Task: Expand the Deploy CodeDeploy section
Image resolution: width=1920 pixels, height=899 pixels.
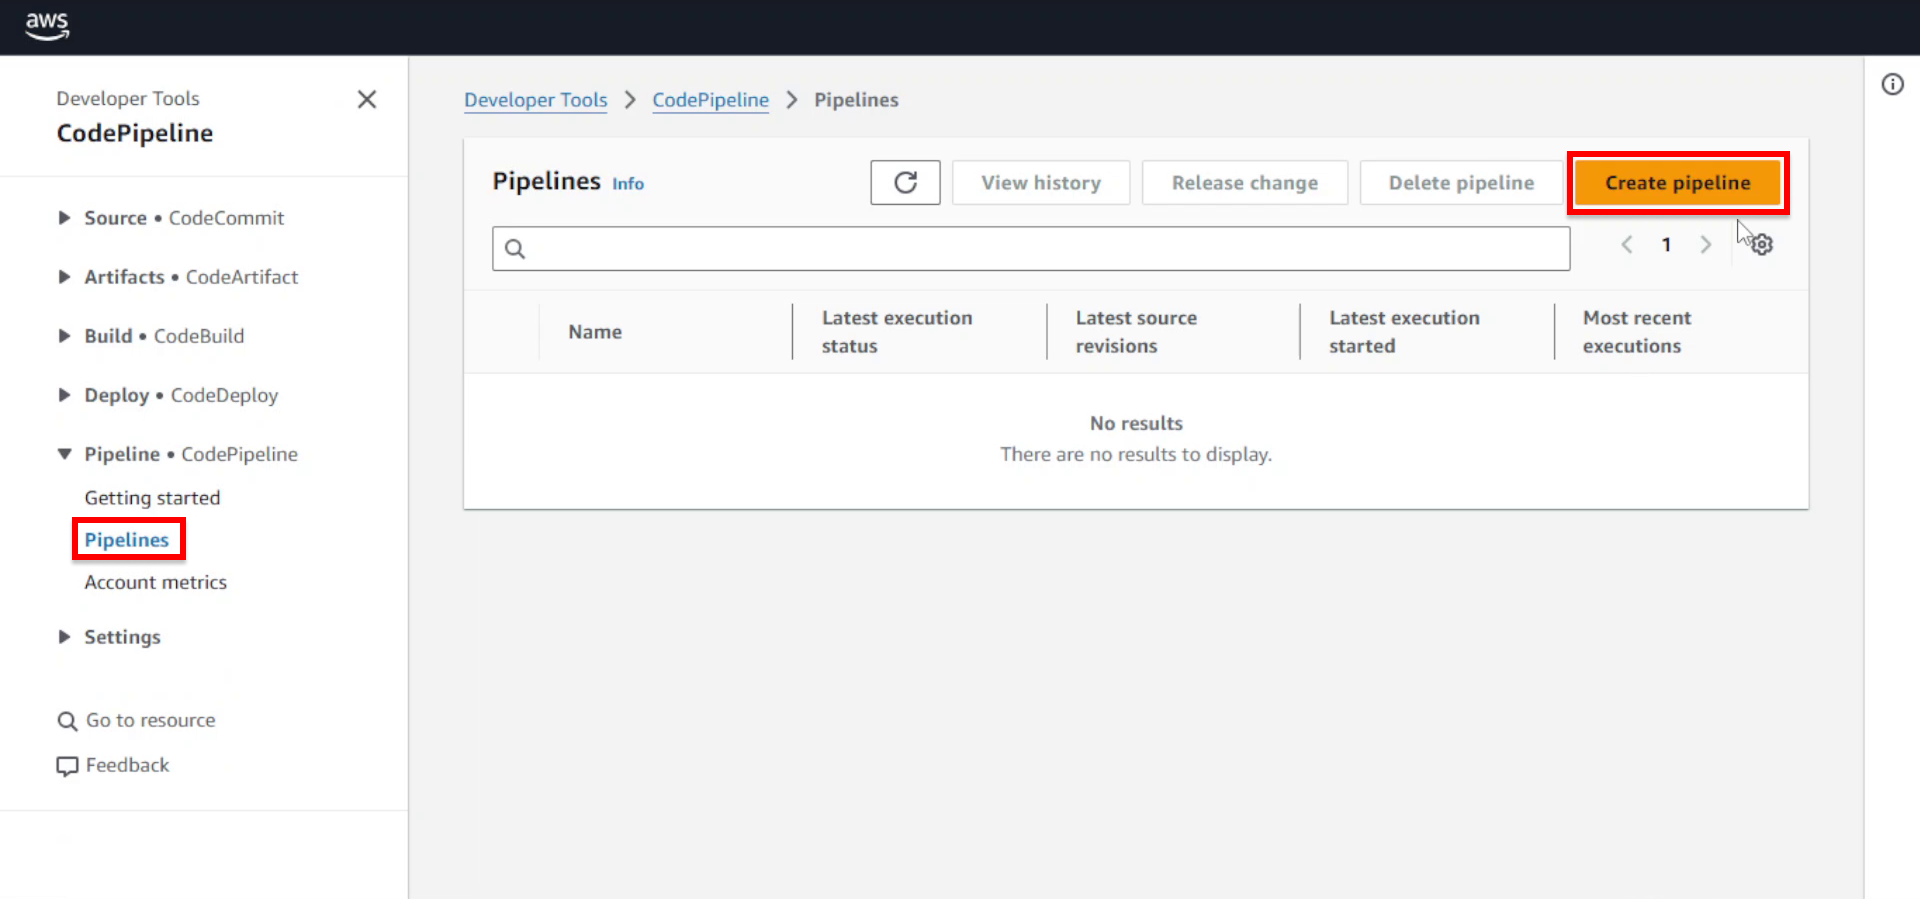Action: pos(64,395)
